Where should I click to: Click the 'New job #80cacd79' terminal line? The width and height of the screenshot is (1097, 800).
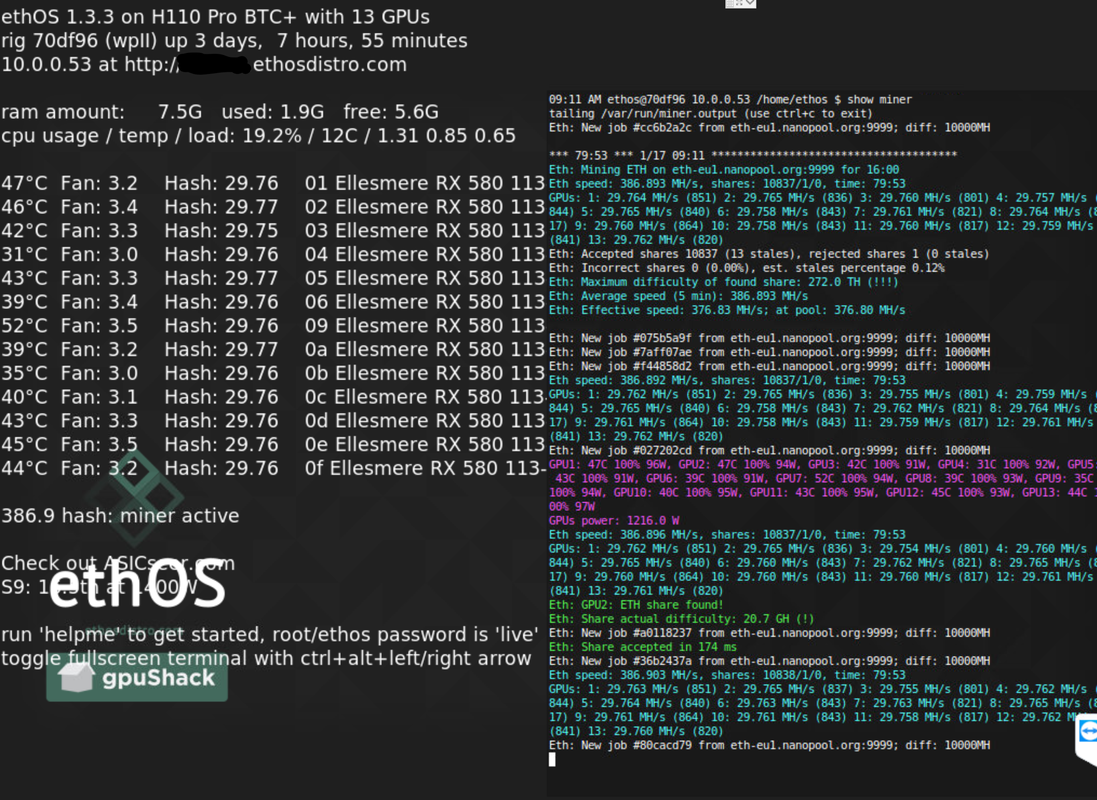(770, 745)
